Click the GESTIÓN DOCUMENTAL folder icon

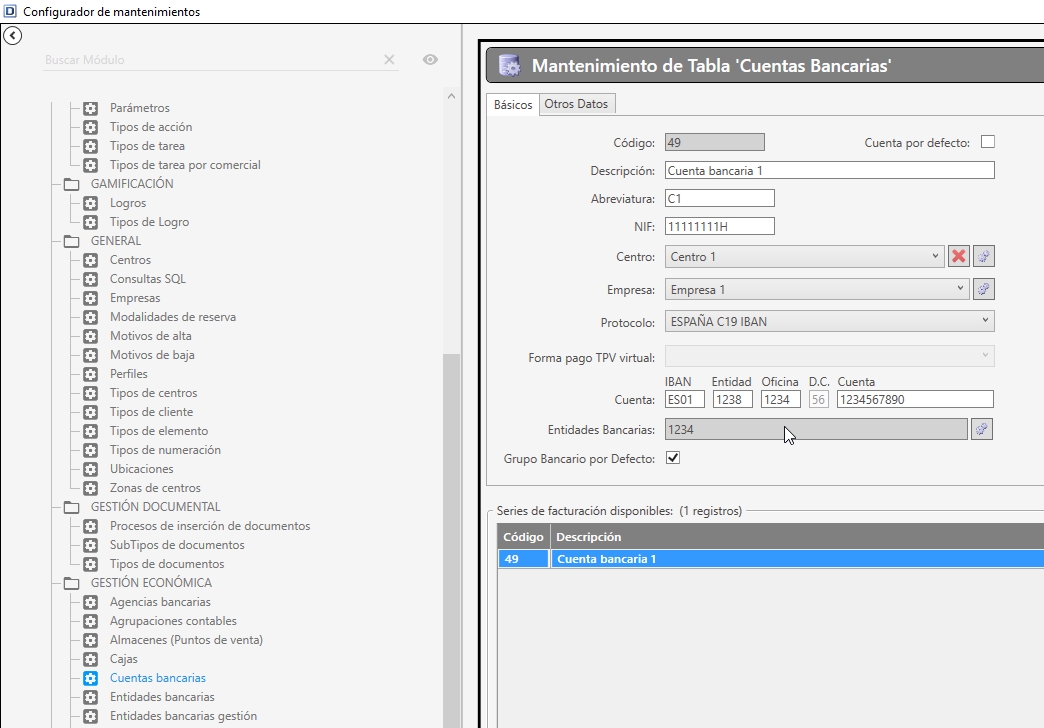[71, 507]
